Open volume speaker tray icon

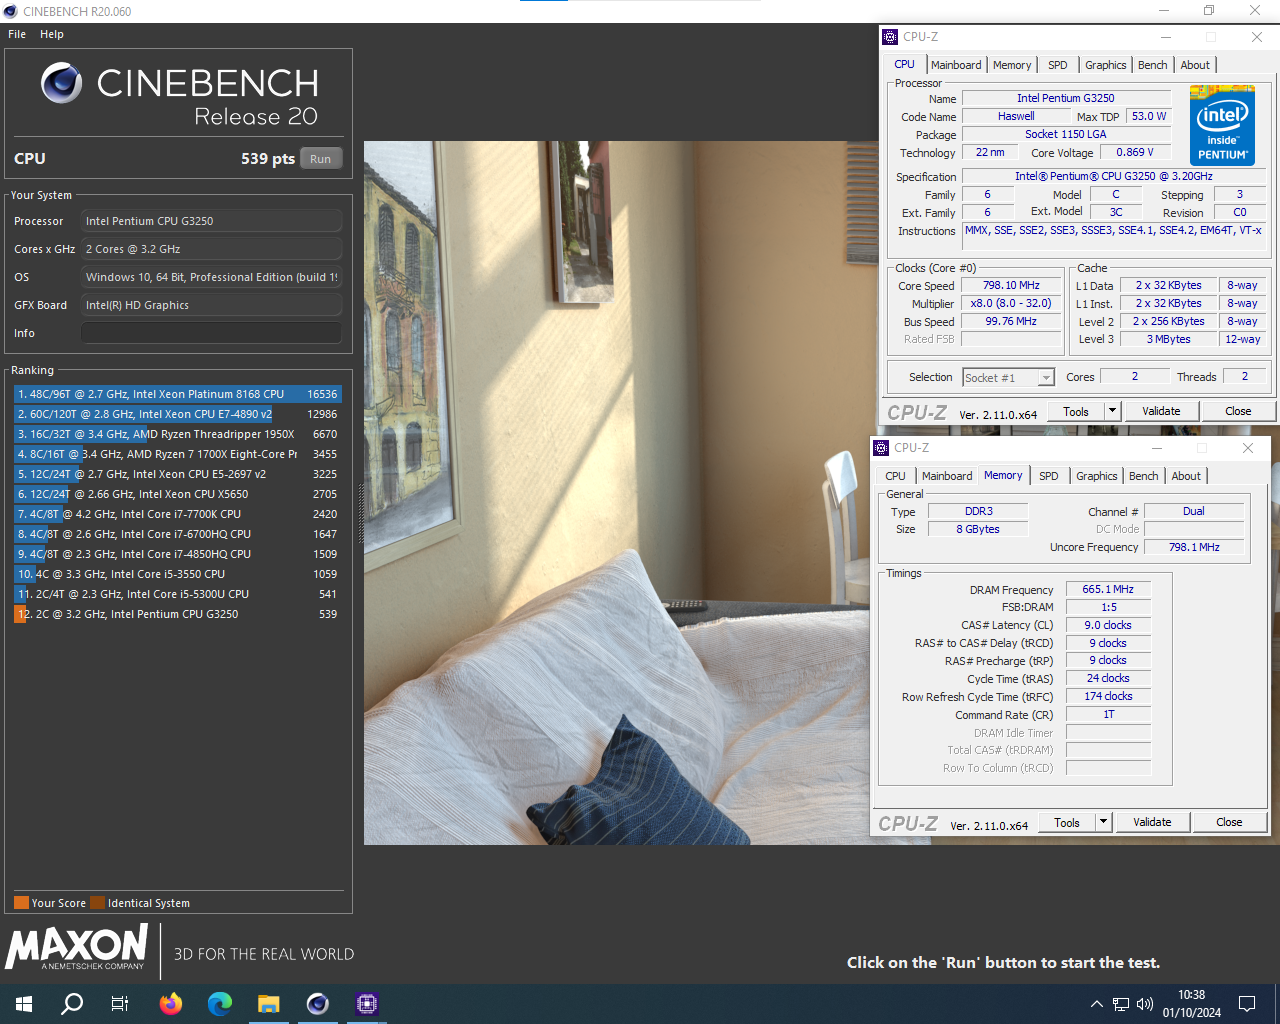click(x=1145, y=1004)
